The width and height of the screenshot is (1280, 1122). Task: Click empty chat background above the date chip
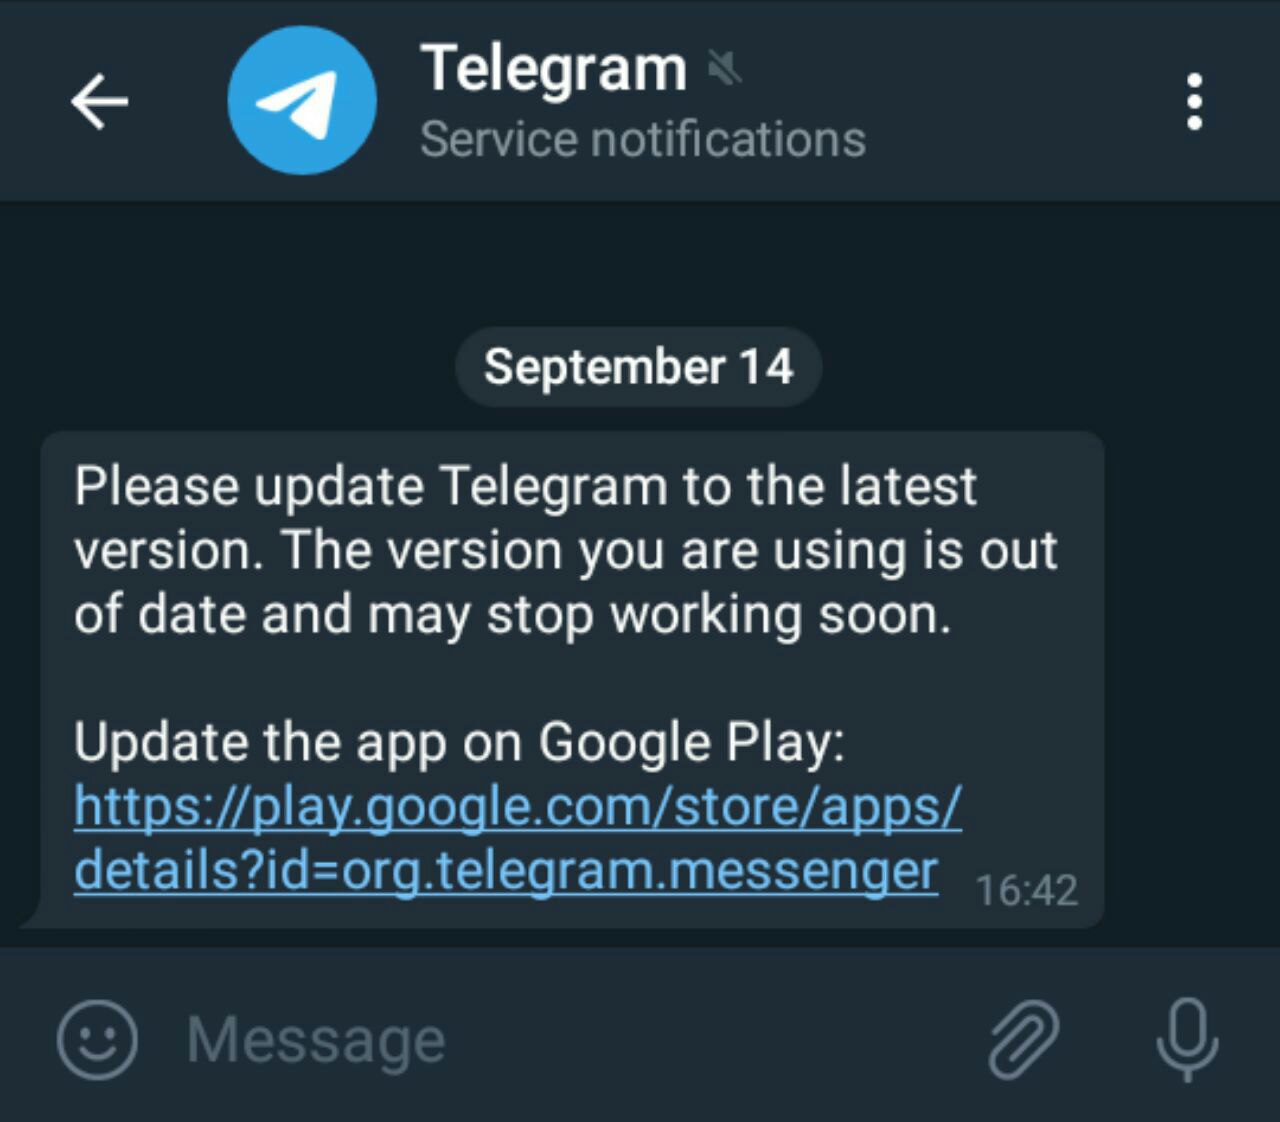(640, 265)
